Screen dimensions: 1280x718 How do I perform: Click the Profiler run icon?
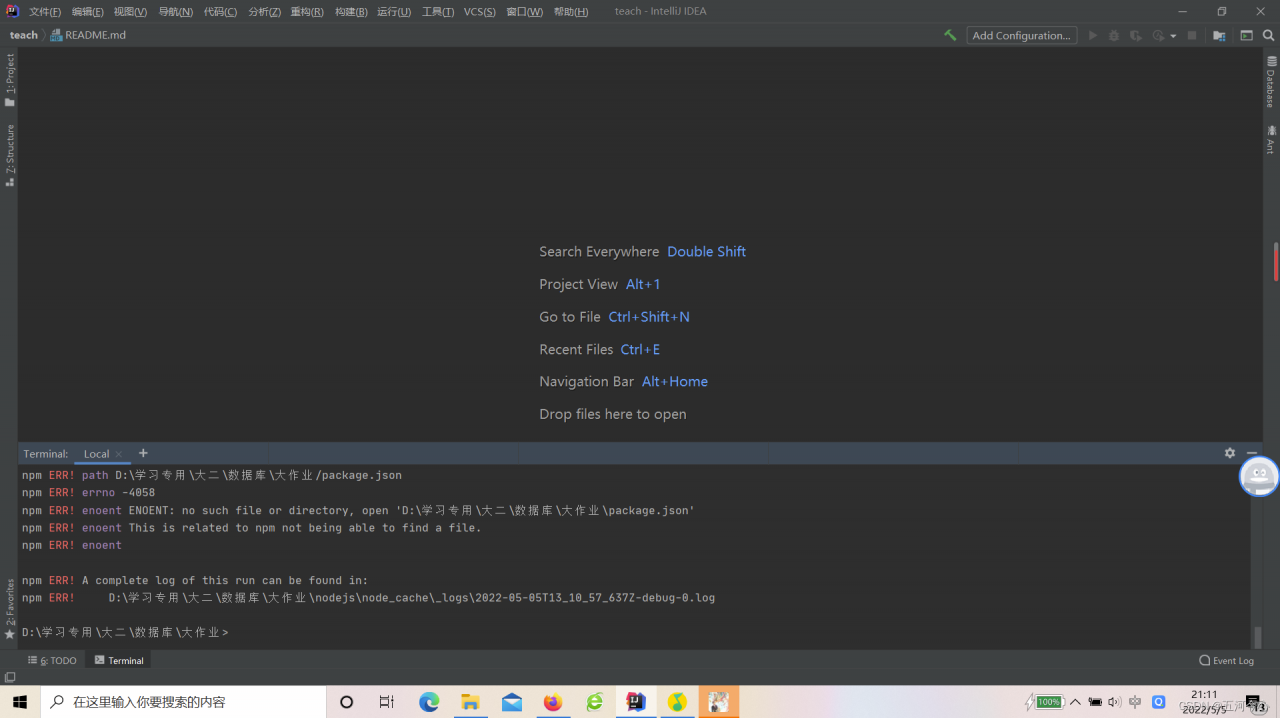[x=1158, y=35]
